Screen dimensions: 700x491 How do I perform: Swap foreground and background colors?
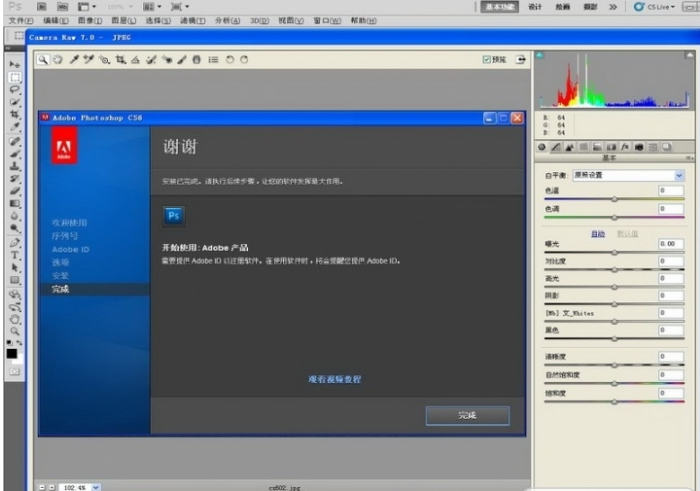[19, 343]
